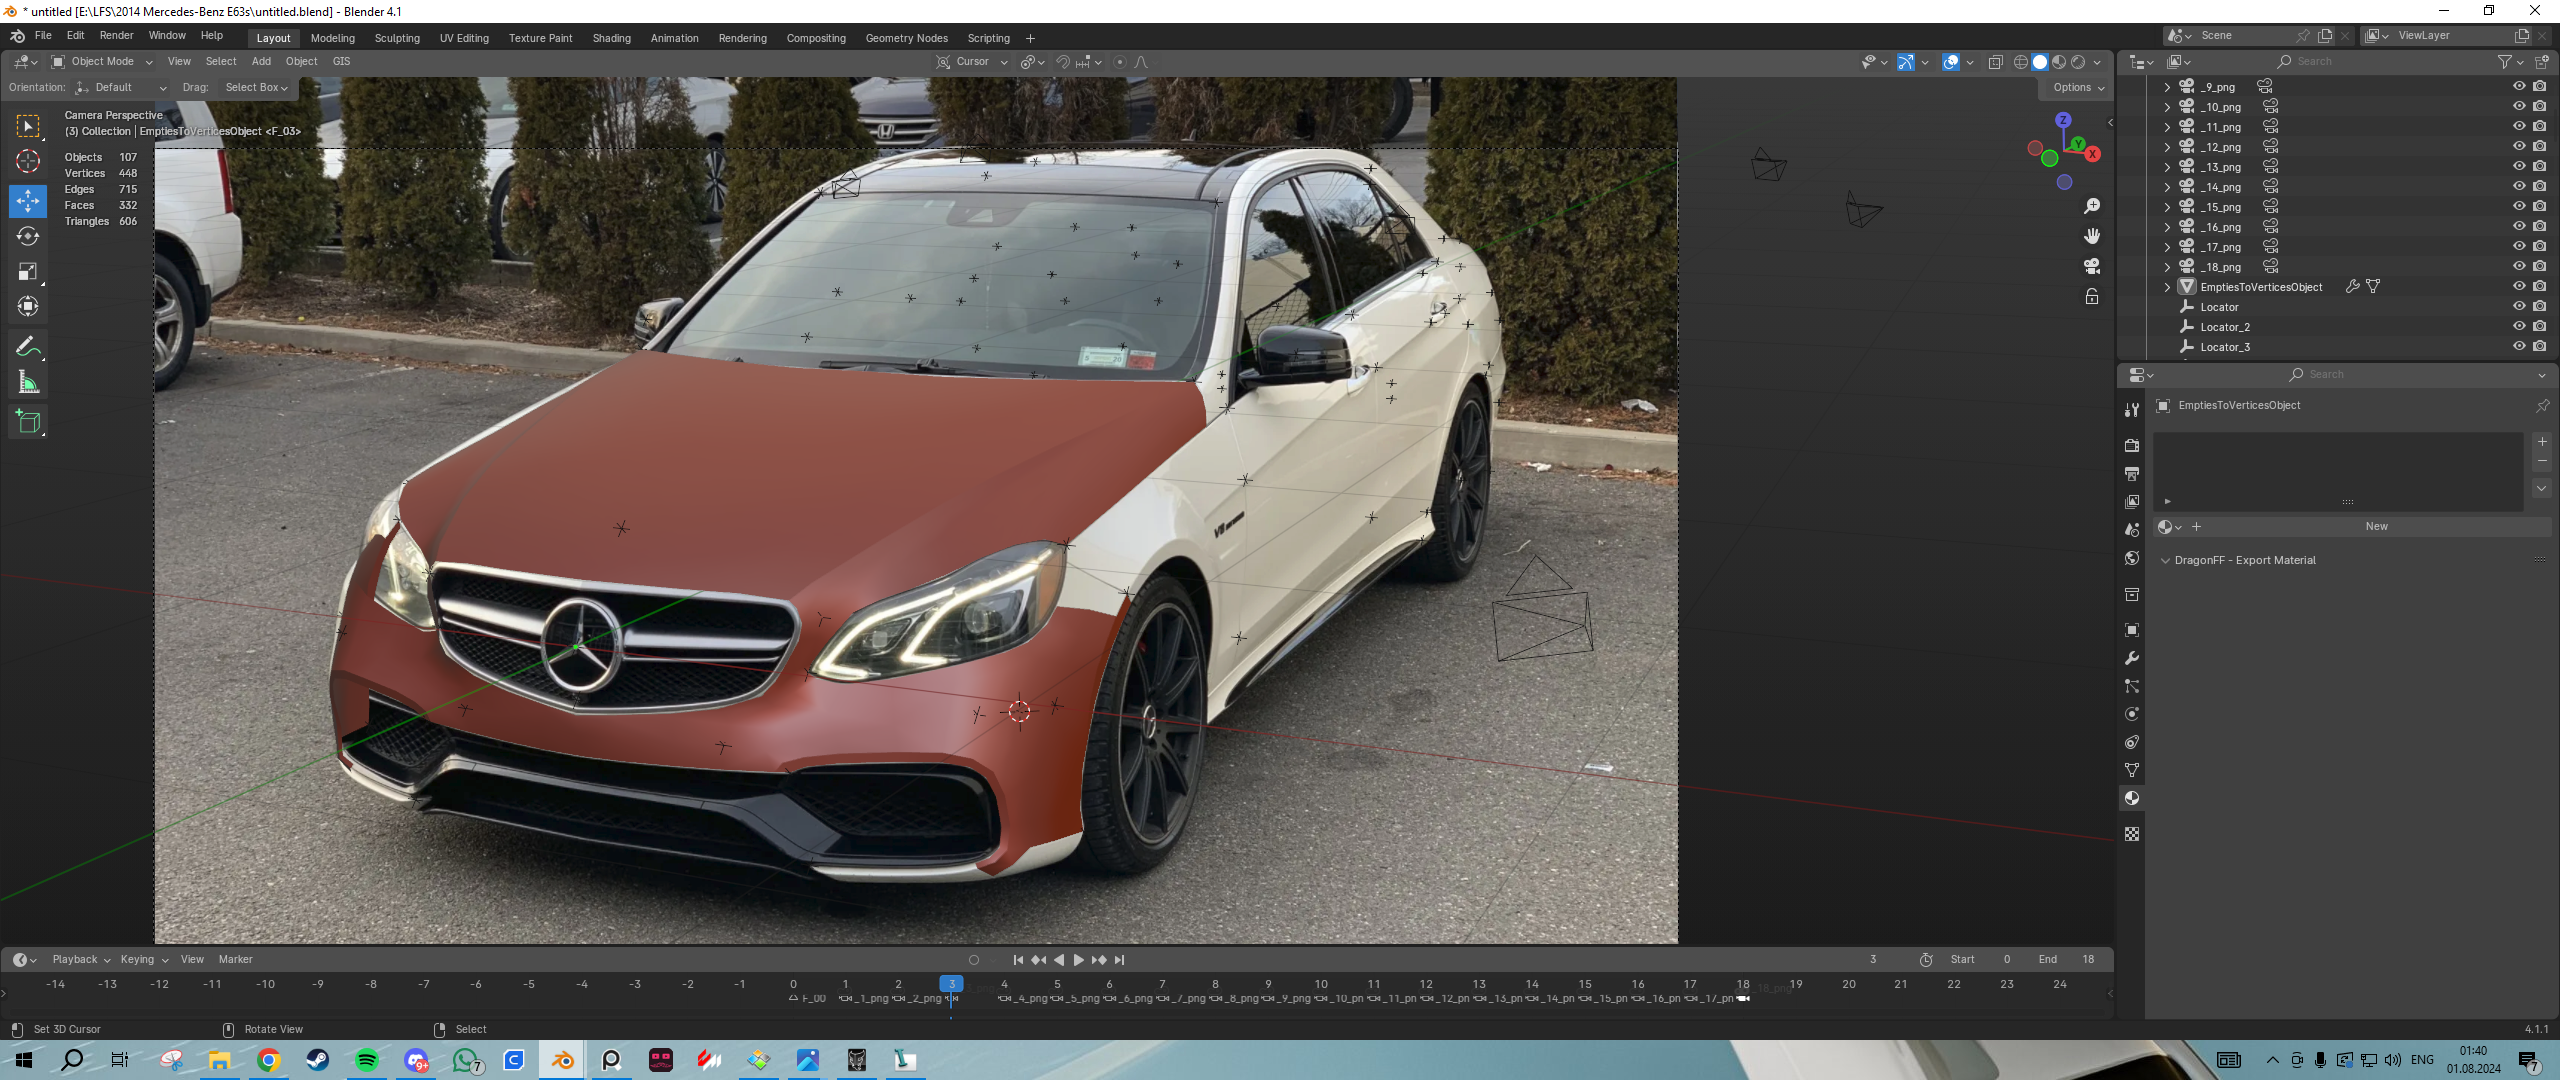Image resolution: width=2560 pixels, height=1080 pixels.
Task: Open the Render menu
Action: point(116,36)
